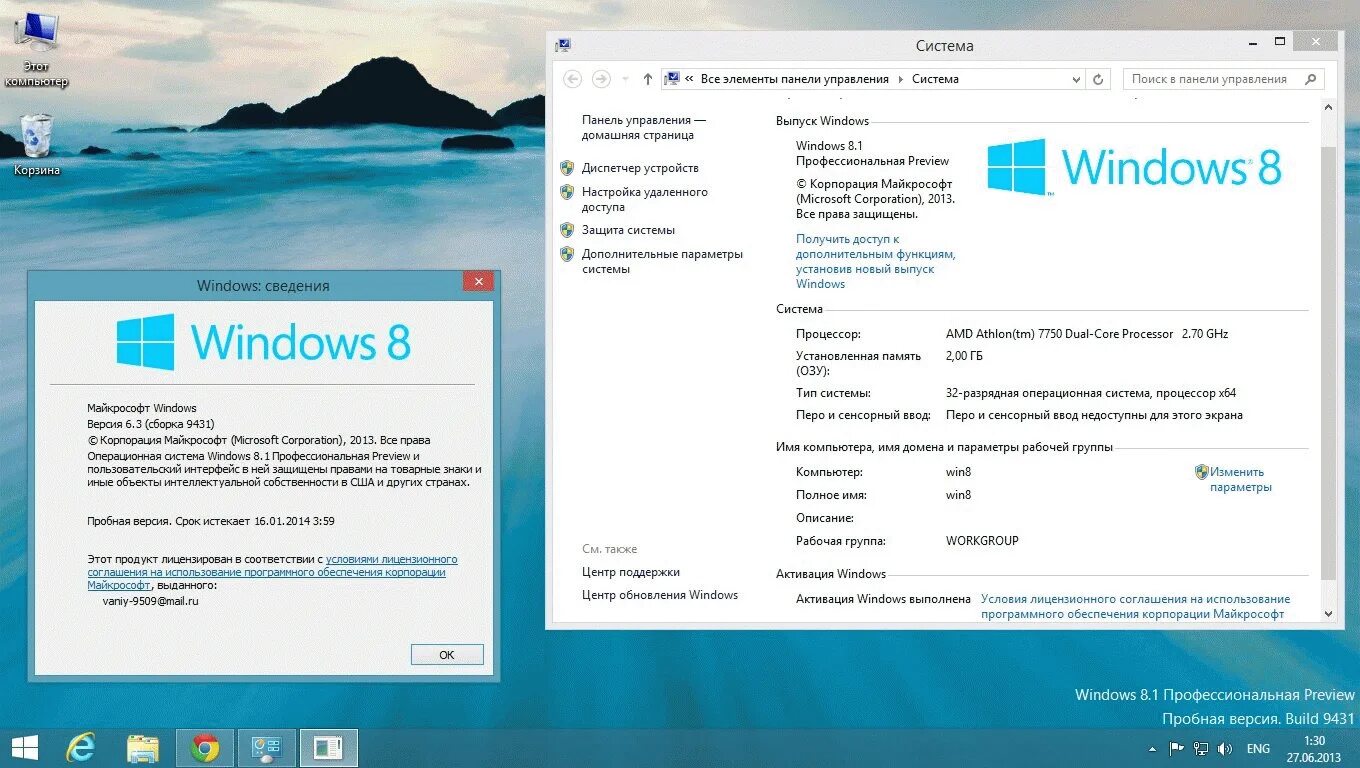
Task: Open the clock showing 1:30
Action: pyautogui.click(x=1315, y=748)
